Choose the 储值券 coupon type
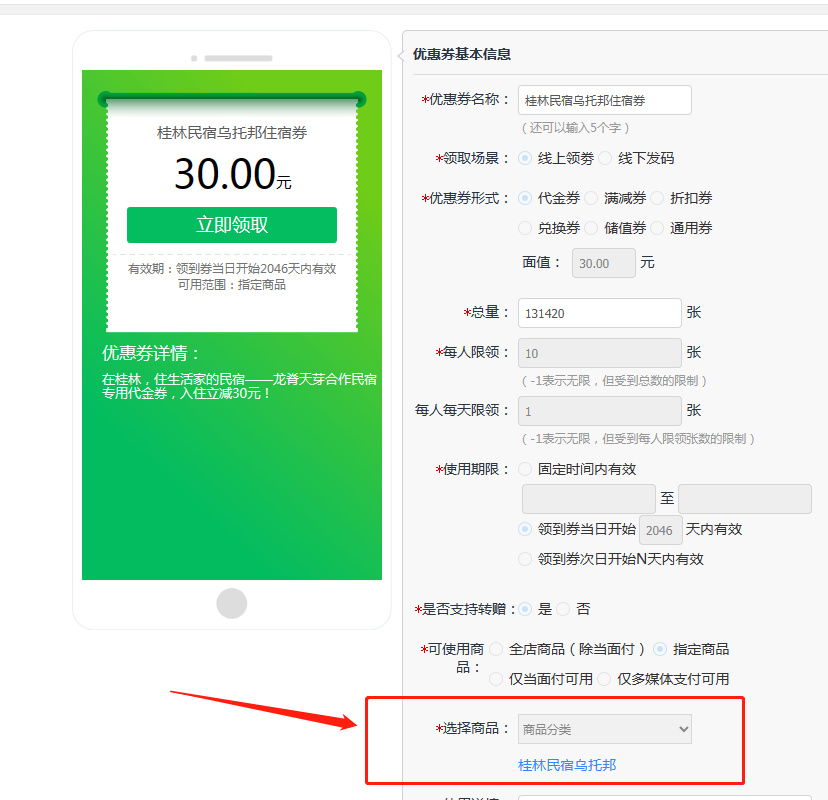Screen dimensions: 828x800 coord(591,228)
